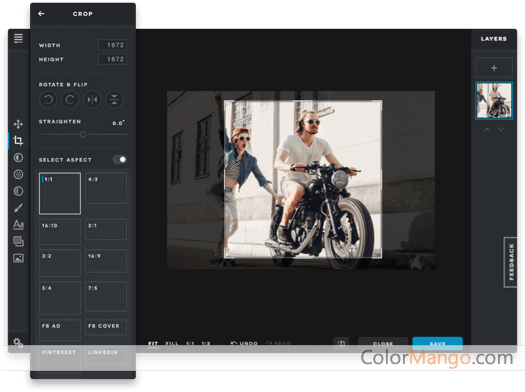Flip image horizontally
525x392 pixels.
[92, 100]
